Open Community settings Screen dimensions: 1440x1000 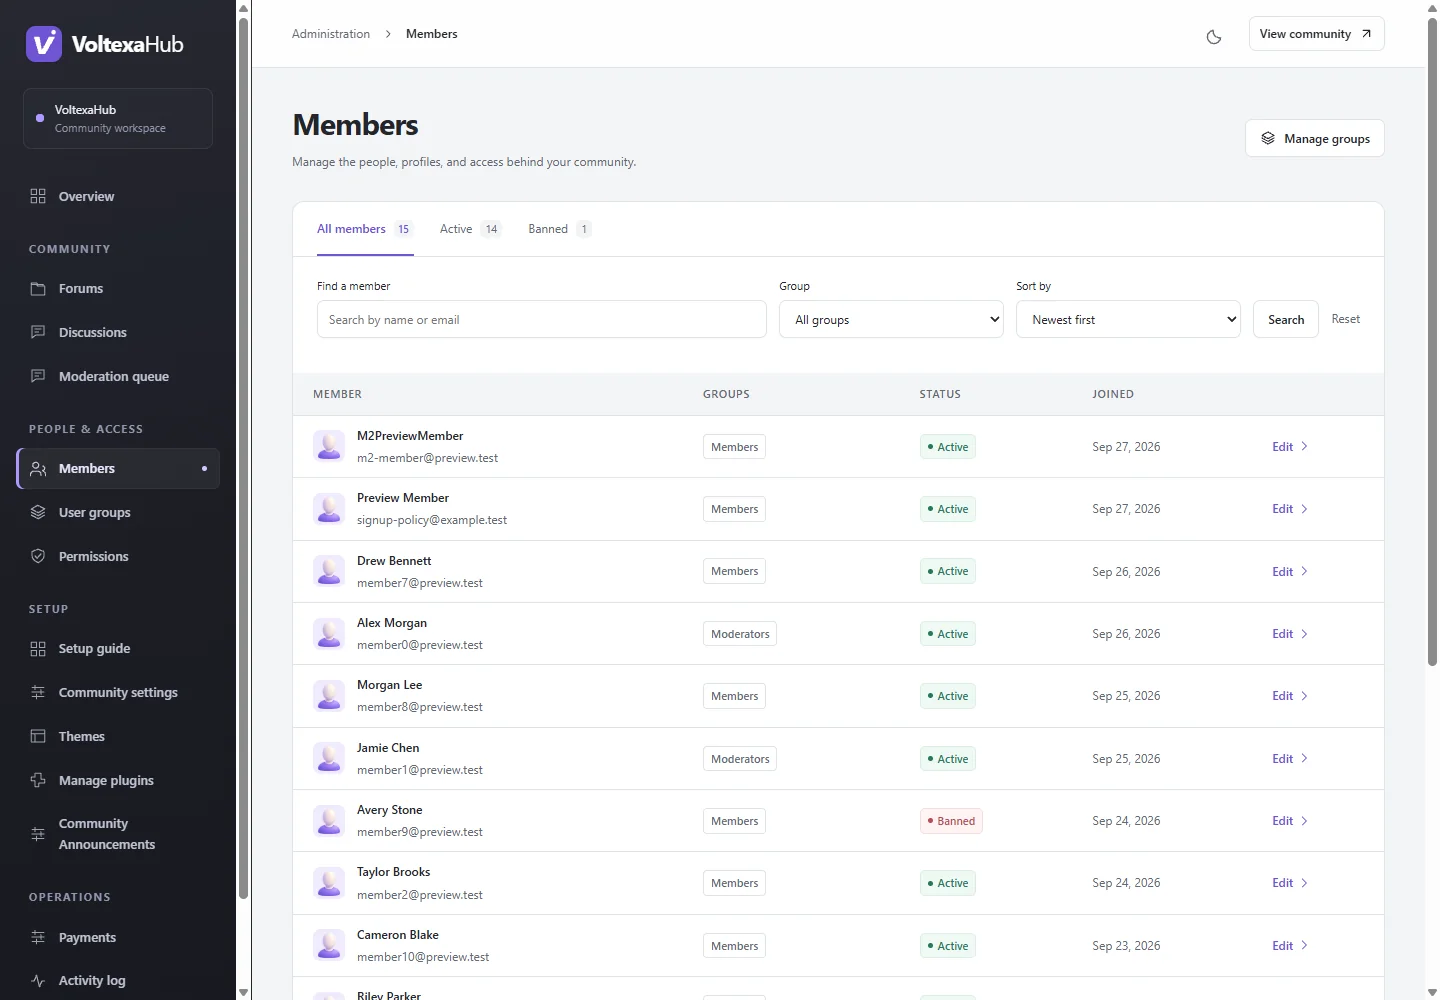[x=118, y=693]
